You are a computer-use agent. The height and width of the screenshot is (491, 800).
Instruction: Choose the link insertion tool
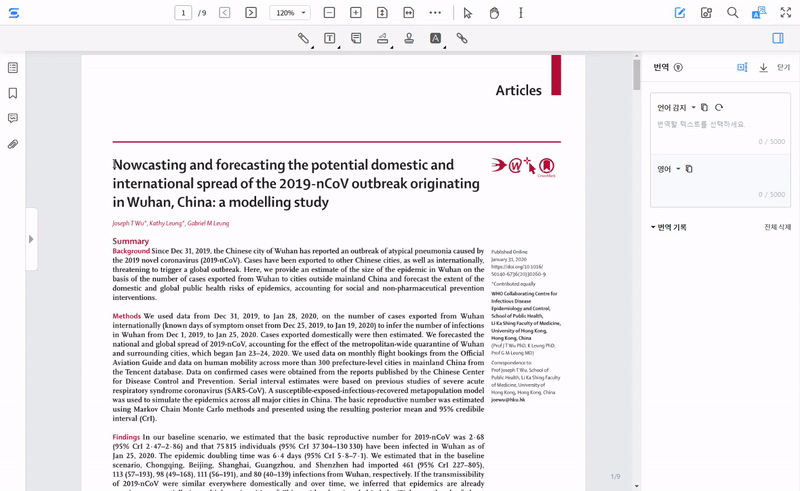tap(462, 38)
